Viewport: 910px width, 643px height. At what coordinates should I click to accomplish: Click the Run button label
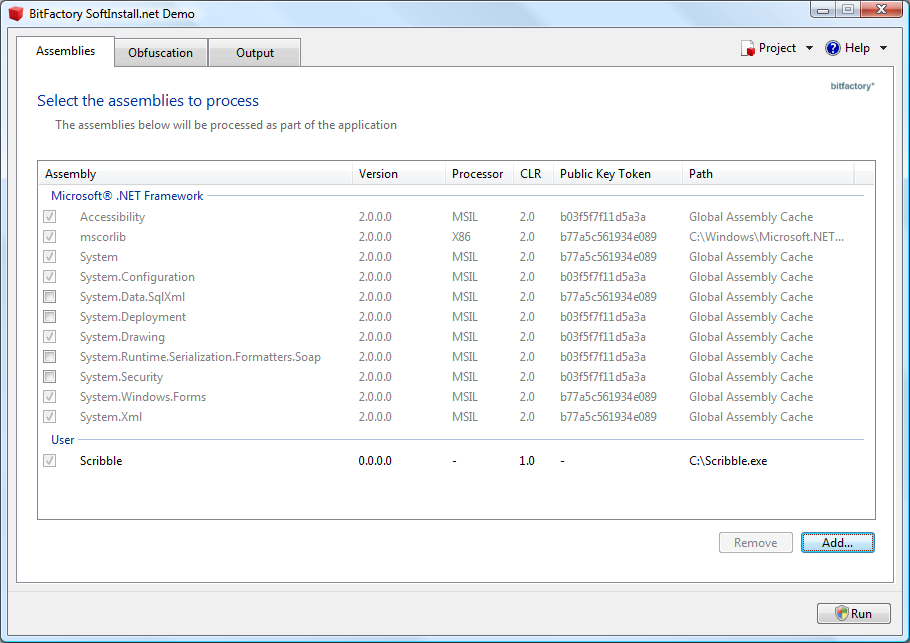coord(861,613)
